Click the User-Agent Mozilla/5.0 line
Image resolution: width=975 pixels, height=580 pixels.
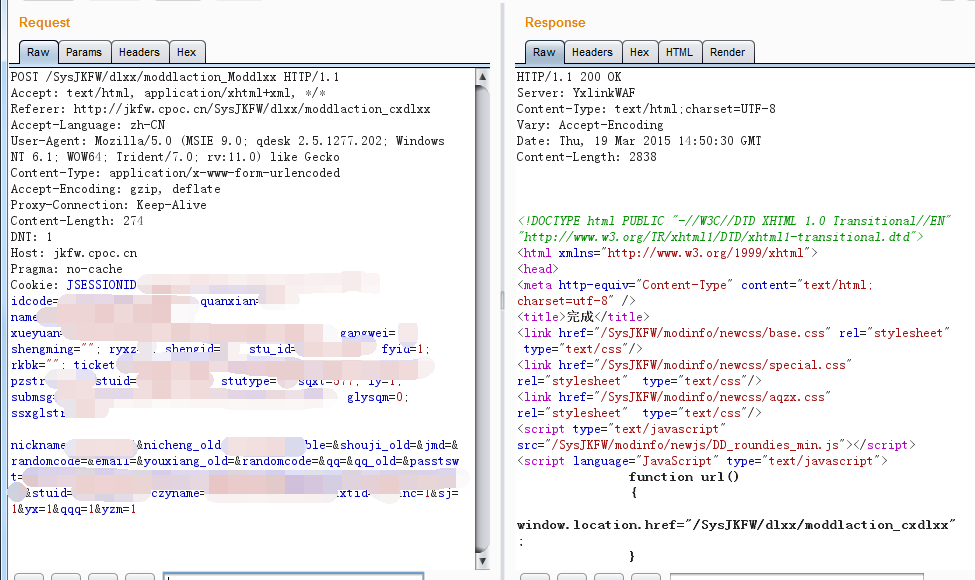(228, 141)
